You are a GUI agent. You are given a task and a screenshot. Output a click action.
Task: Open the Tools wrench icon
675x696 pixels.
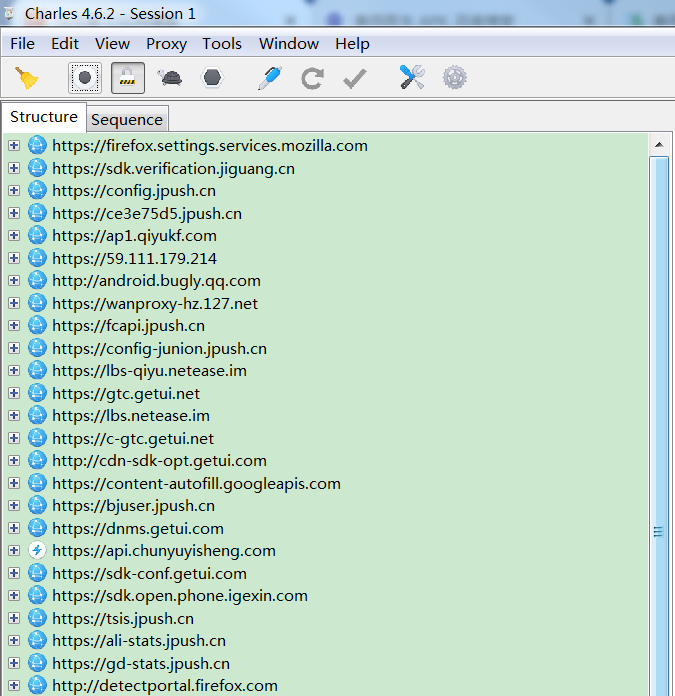pos(412,78)
